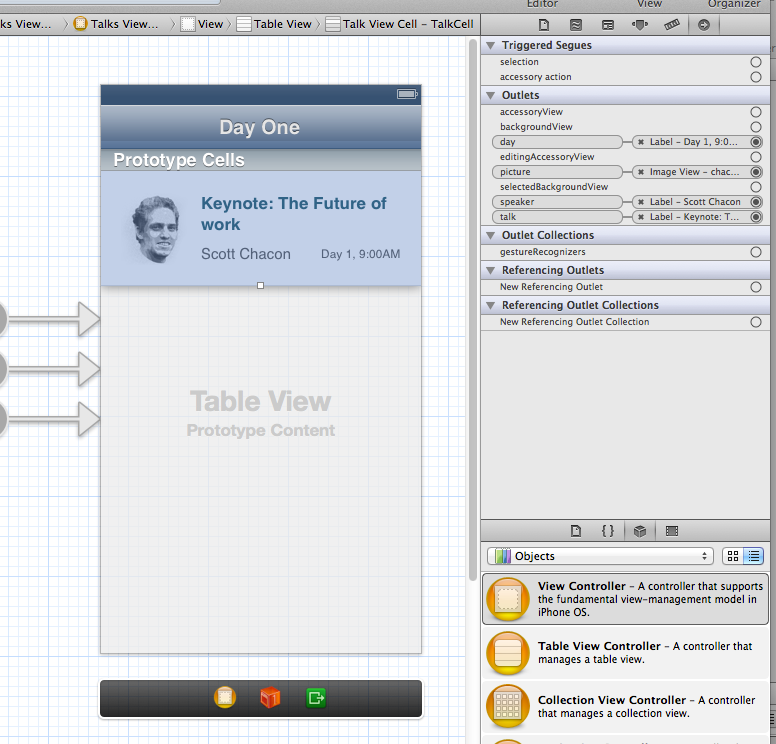The width and height of the screenshot is (776, 744).
Task: Collapse the Referencing Outlets section
Action: point(490,271)
